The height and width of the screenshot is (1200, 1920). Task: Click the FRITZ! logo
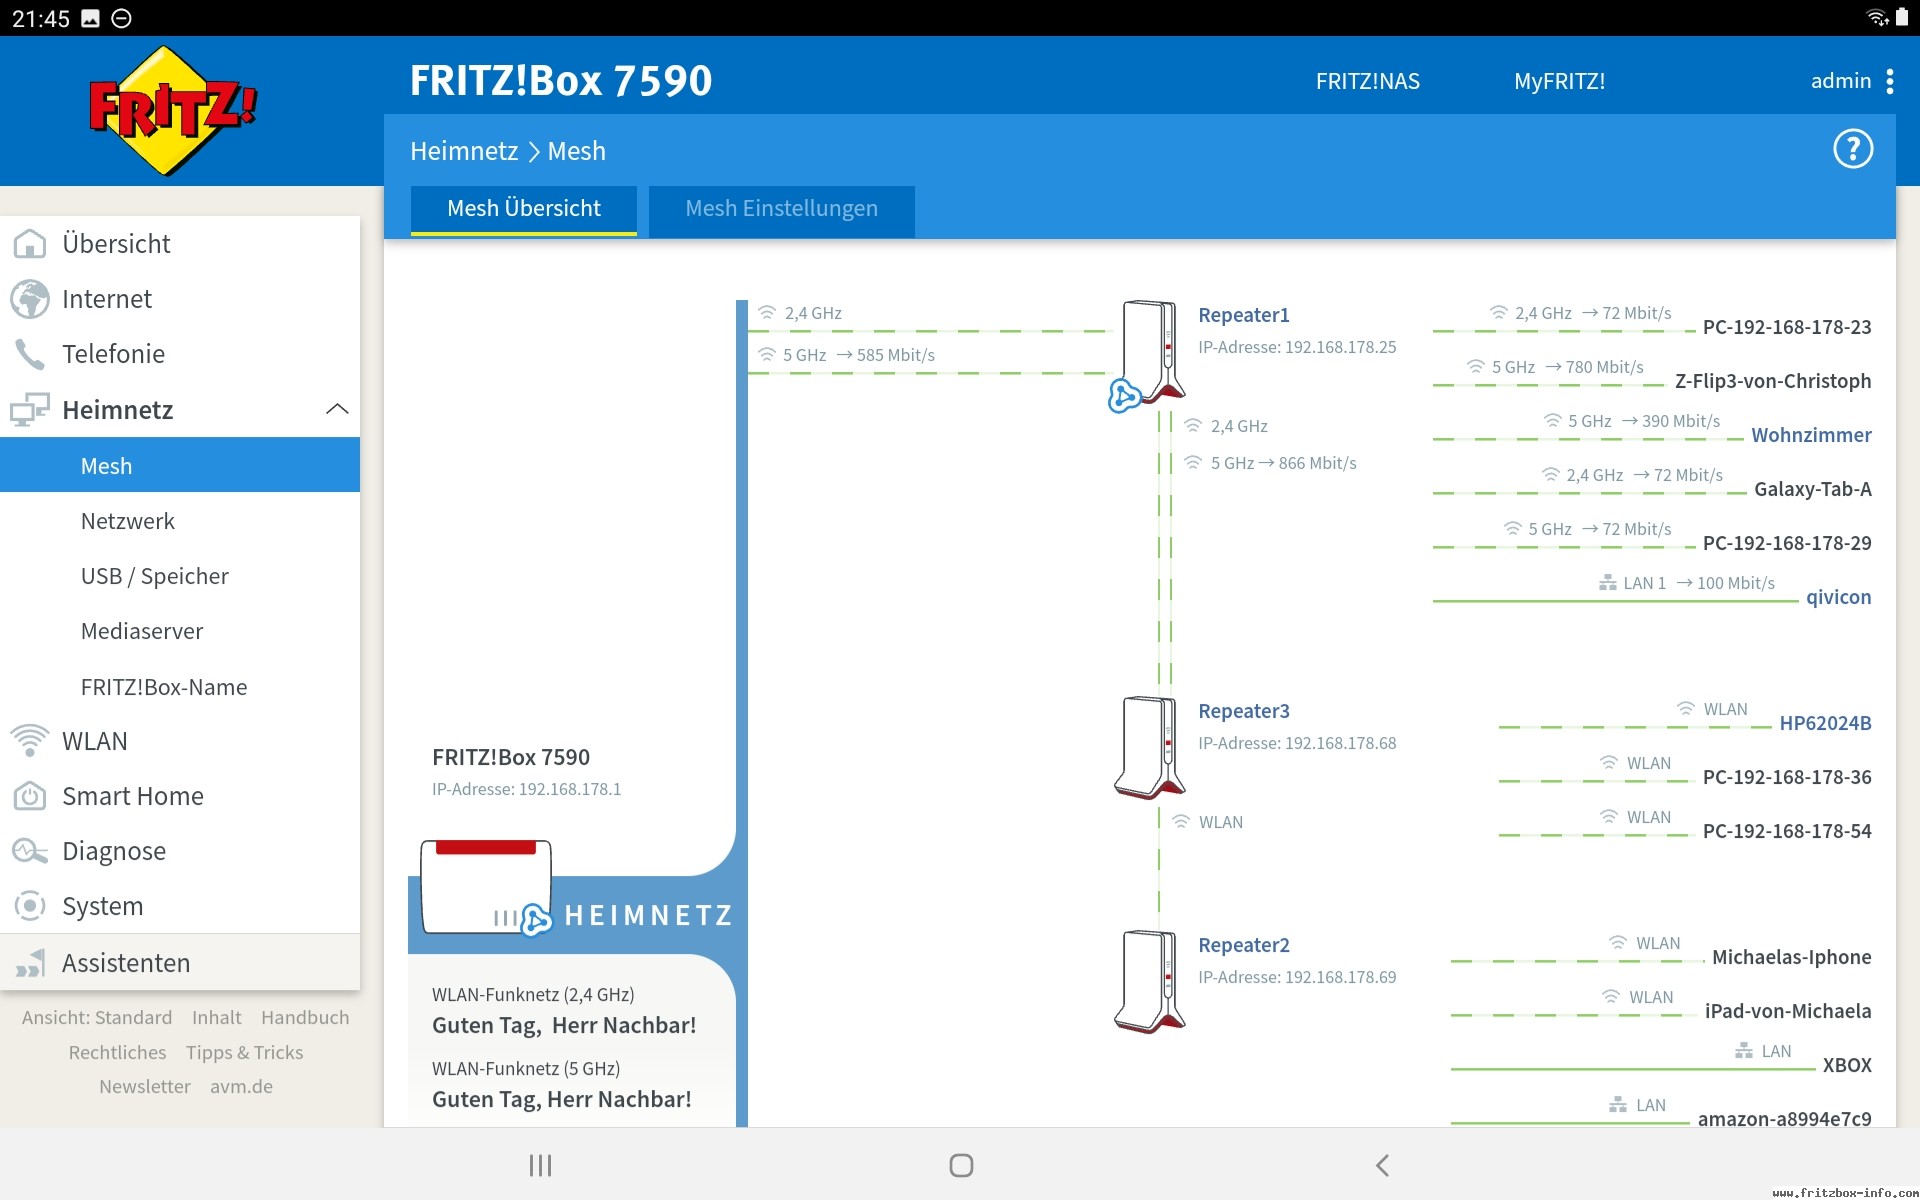point(172,111)
